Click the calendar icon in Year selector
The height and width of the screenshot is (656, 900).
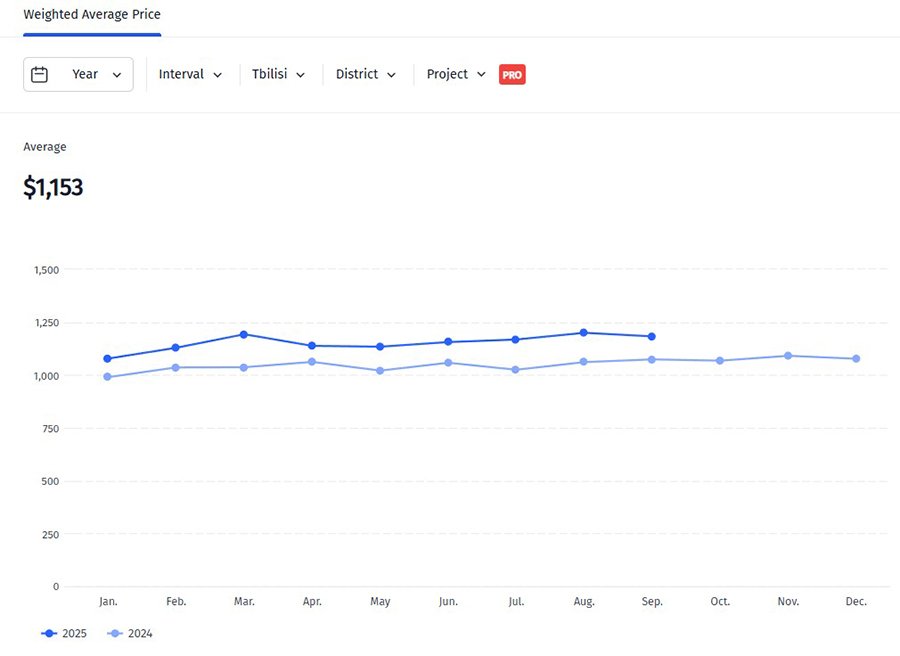(x=40, y=74)
